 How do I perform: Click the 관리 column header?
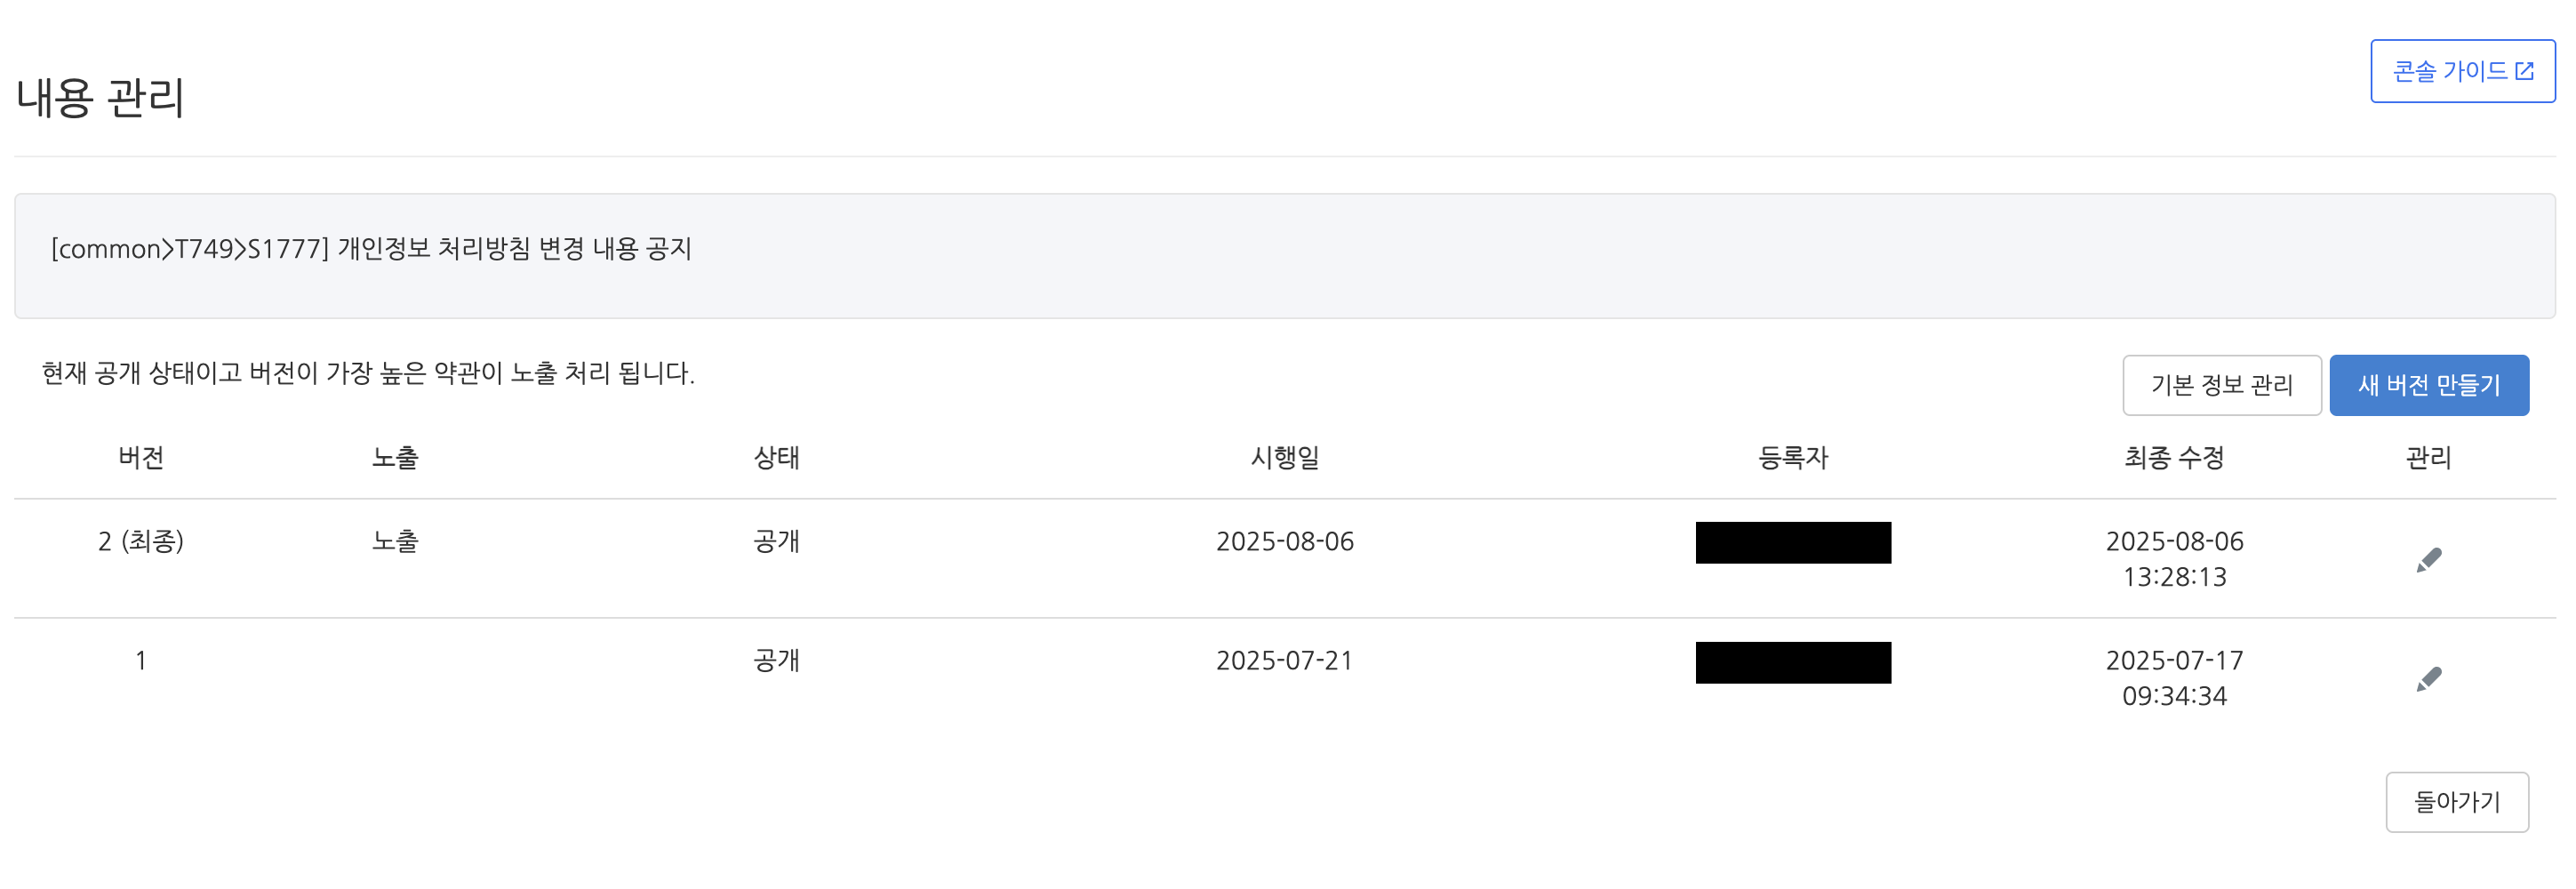pyautogui.click(x=2428, y=458)
